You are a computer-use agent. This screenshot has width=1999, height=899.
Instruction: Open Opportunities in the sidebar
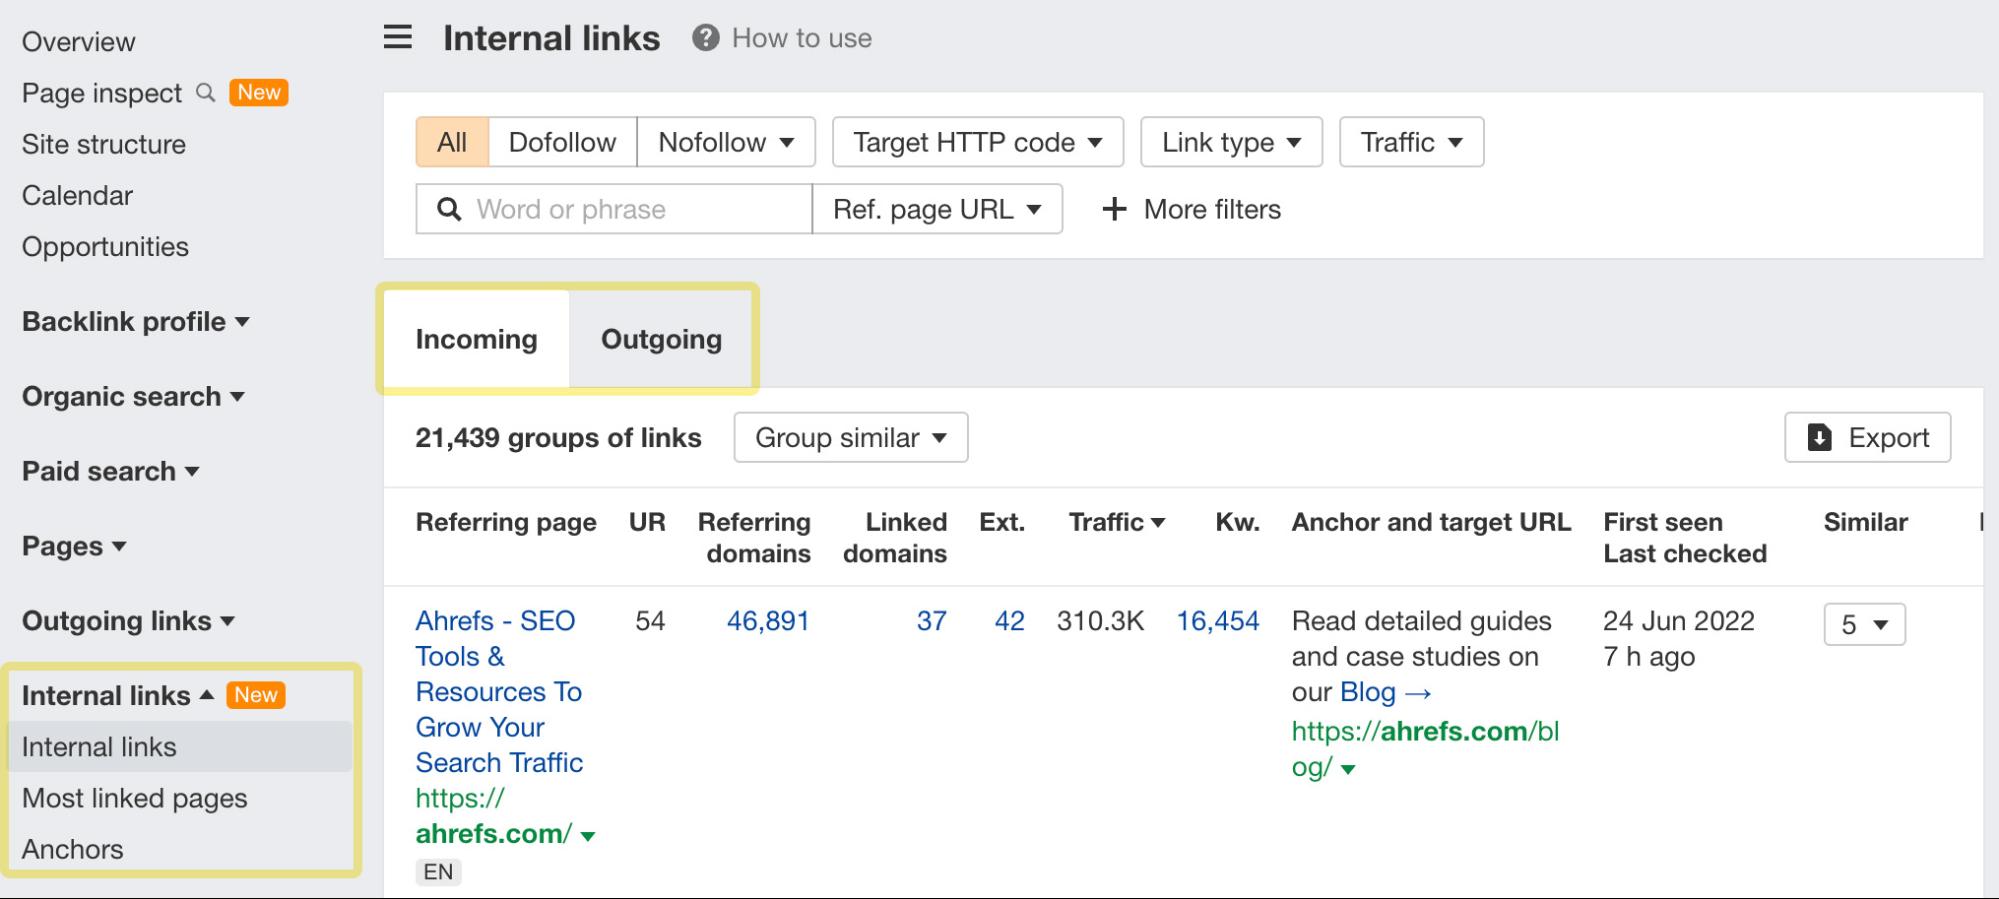pos(105,246)
